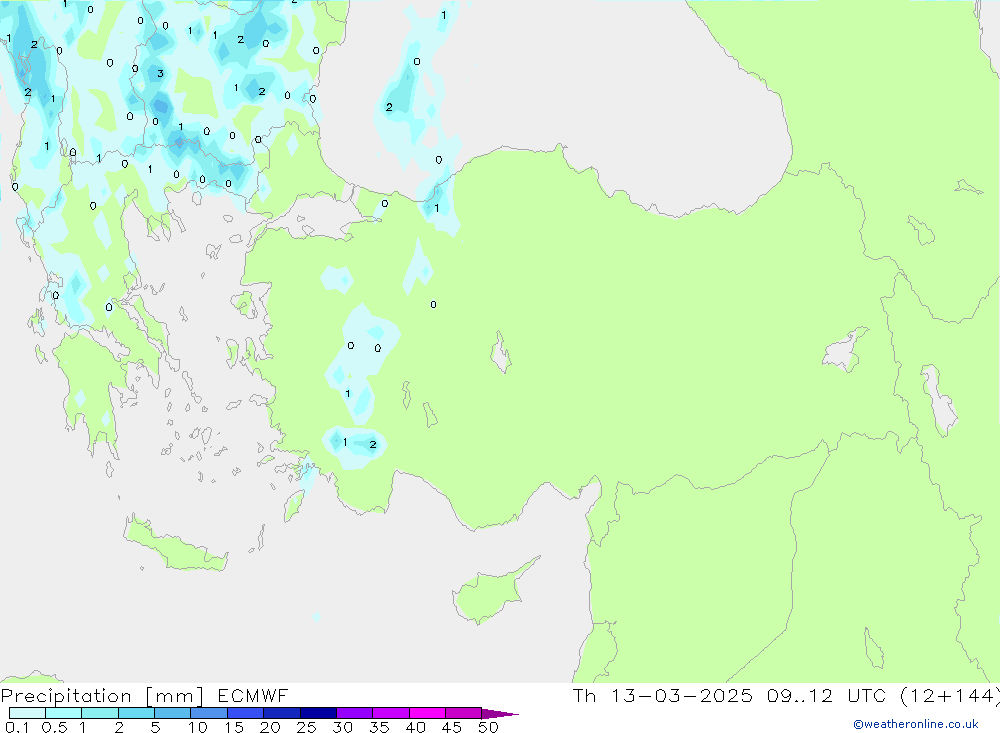Screen dimensions: 1000x733
Task: Click the 'Precipitation' title word
Action: (x=66, y=696)
